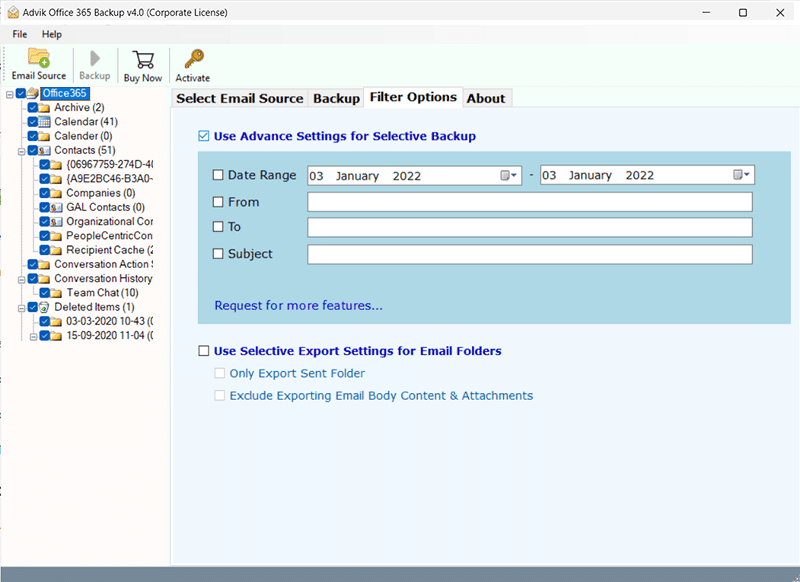Click the Archive (2) folder icon

tap(44, 108)
